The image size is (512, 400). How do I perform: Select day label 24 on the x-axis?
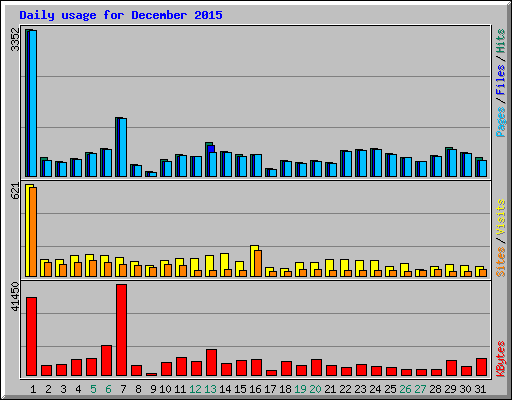pyautogui.click(x=375, y=389)
